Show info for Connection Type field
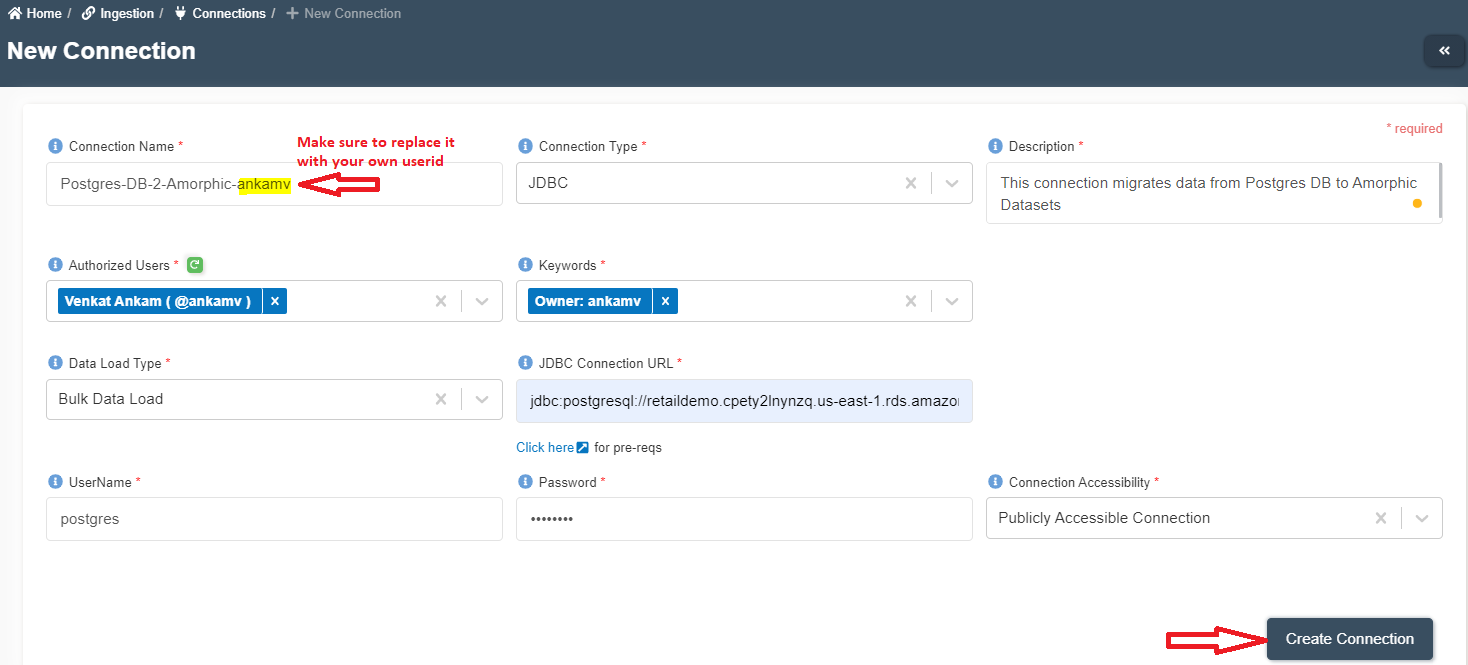Screen dimensions: 1468x665 tap(526, 146)
